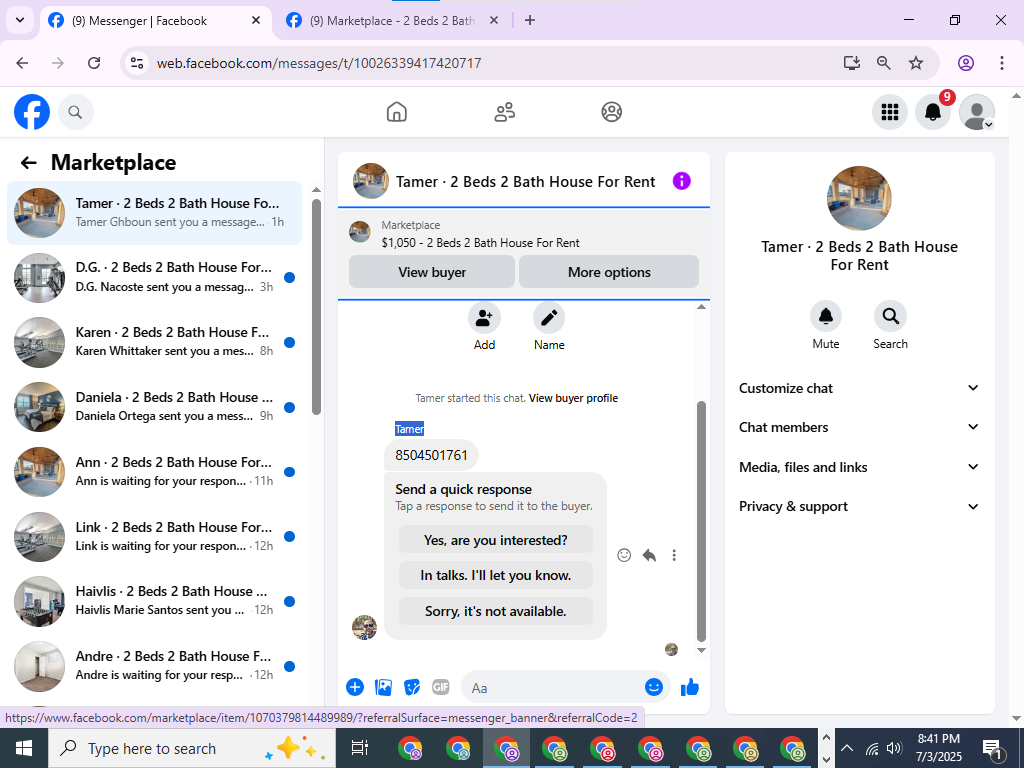1024x768 pixels.
Task: Click the chat list scrollbar thumb
Action: click(x=316, y=307)
